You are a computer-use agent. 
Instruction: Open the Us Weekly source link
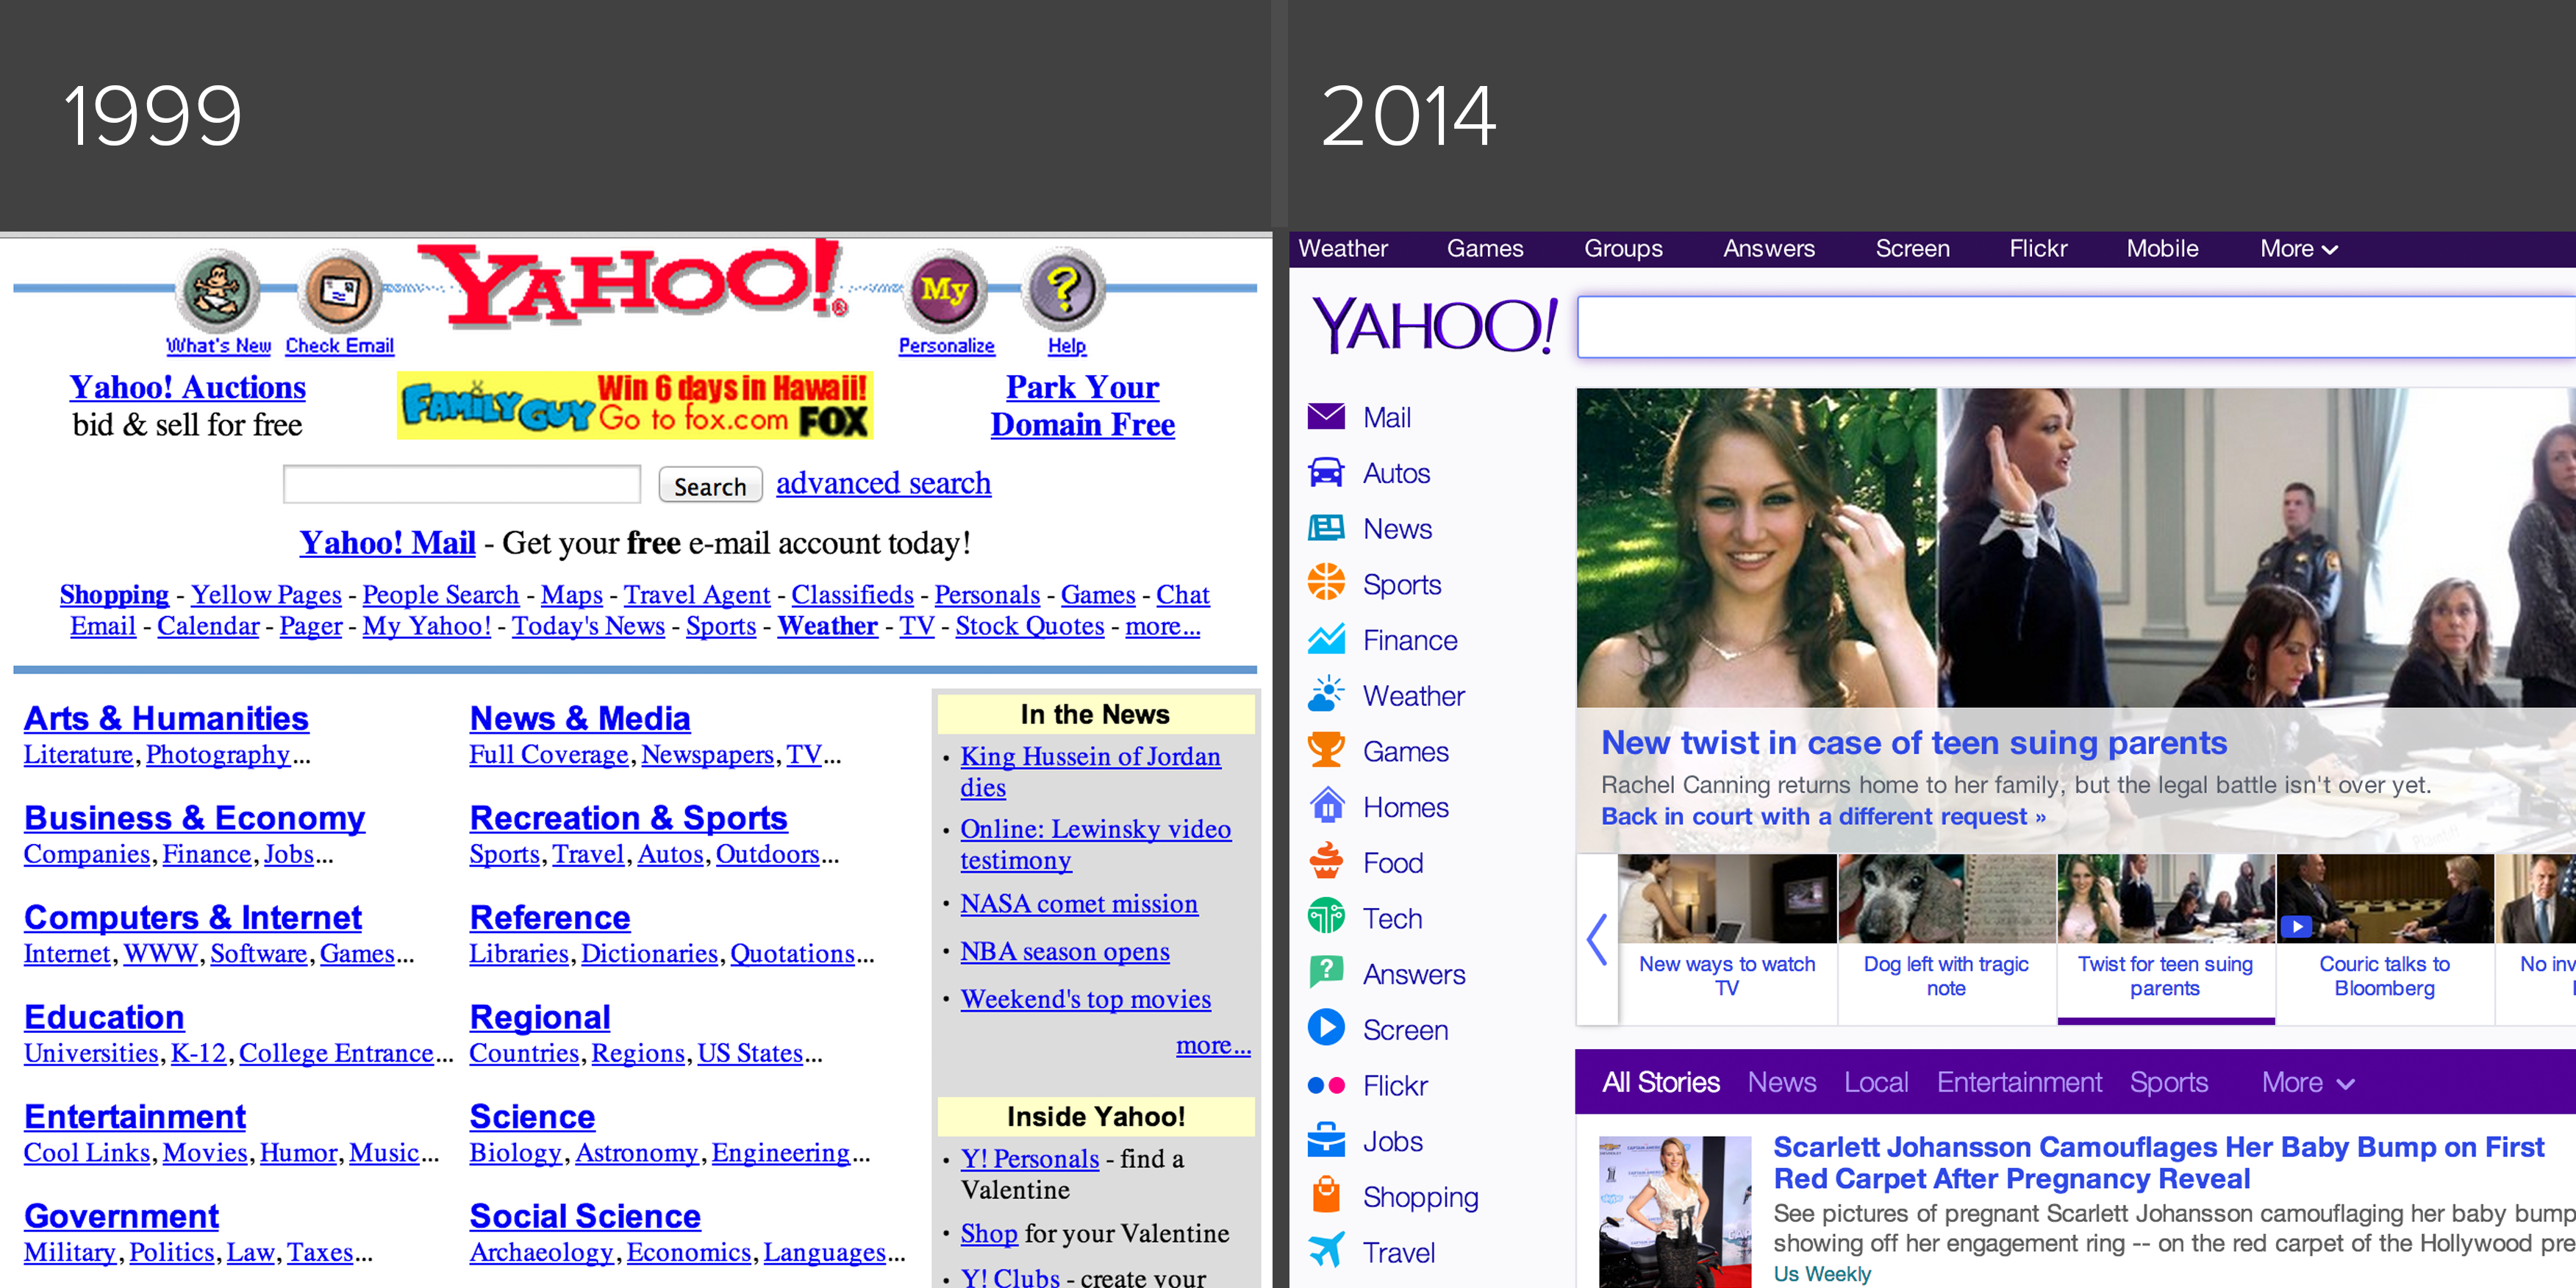pyautogui.click(x=1821, y=1273)
